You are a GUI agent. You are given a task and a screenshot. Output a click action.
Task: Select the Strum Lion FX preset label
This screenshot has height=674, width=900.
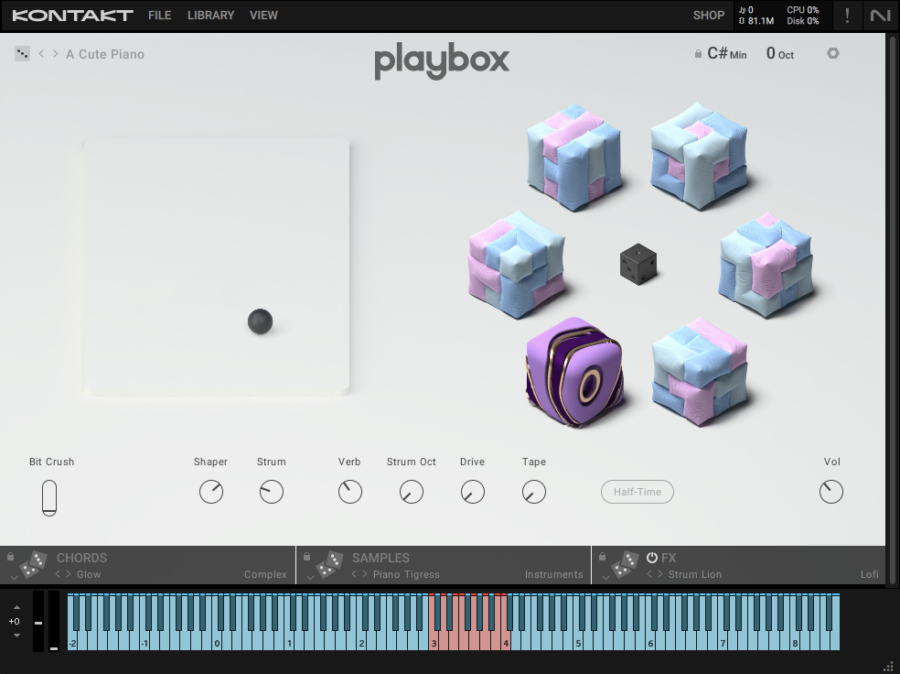693,574
